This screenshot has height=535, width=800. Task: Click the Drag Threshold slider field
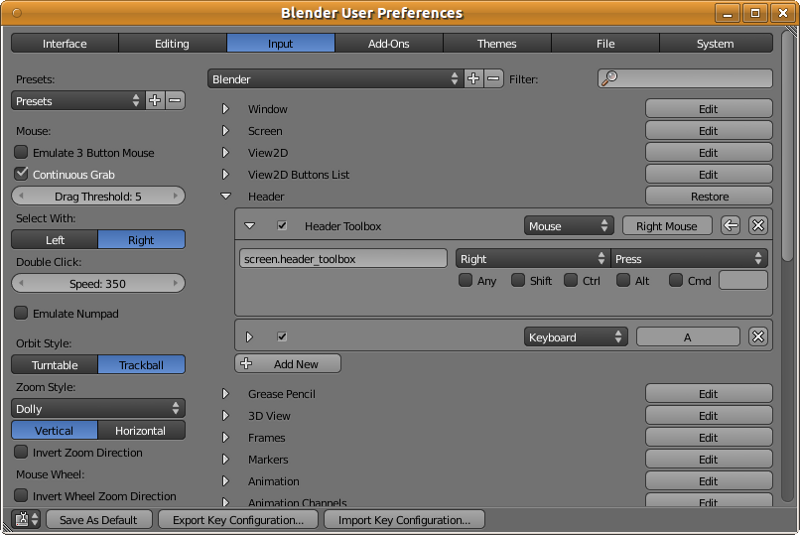(x=98, y=196)
